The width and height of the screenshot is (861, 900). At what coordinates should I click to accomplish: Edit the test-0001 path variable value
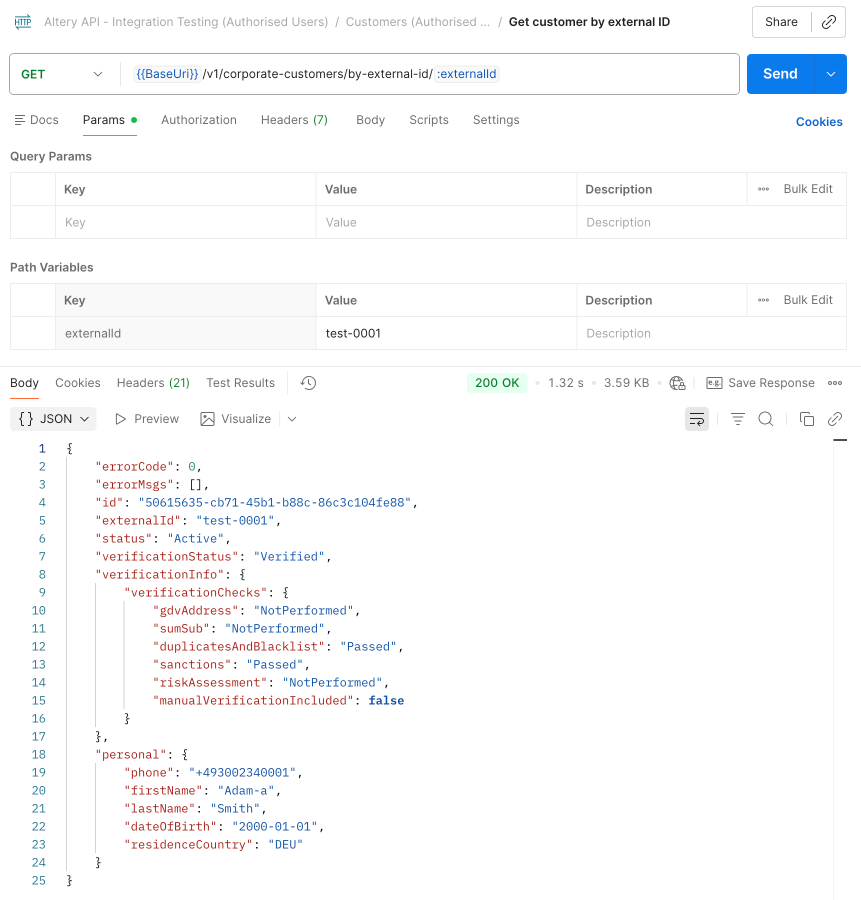pos(446,333)
